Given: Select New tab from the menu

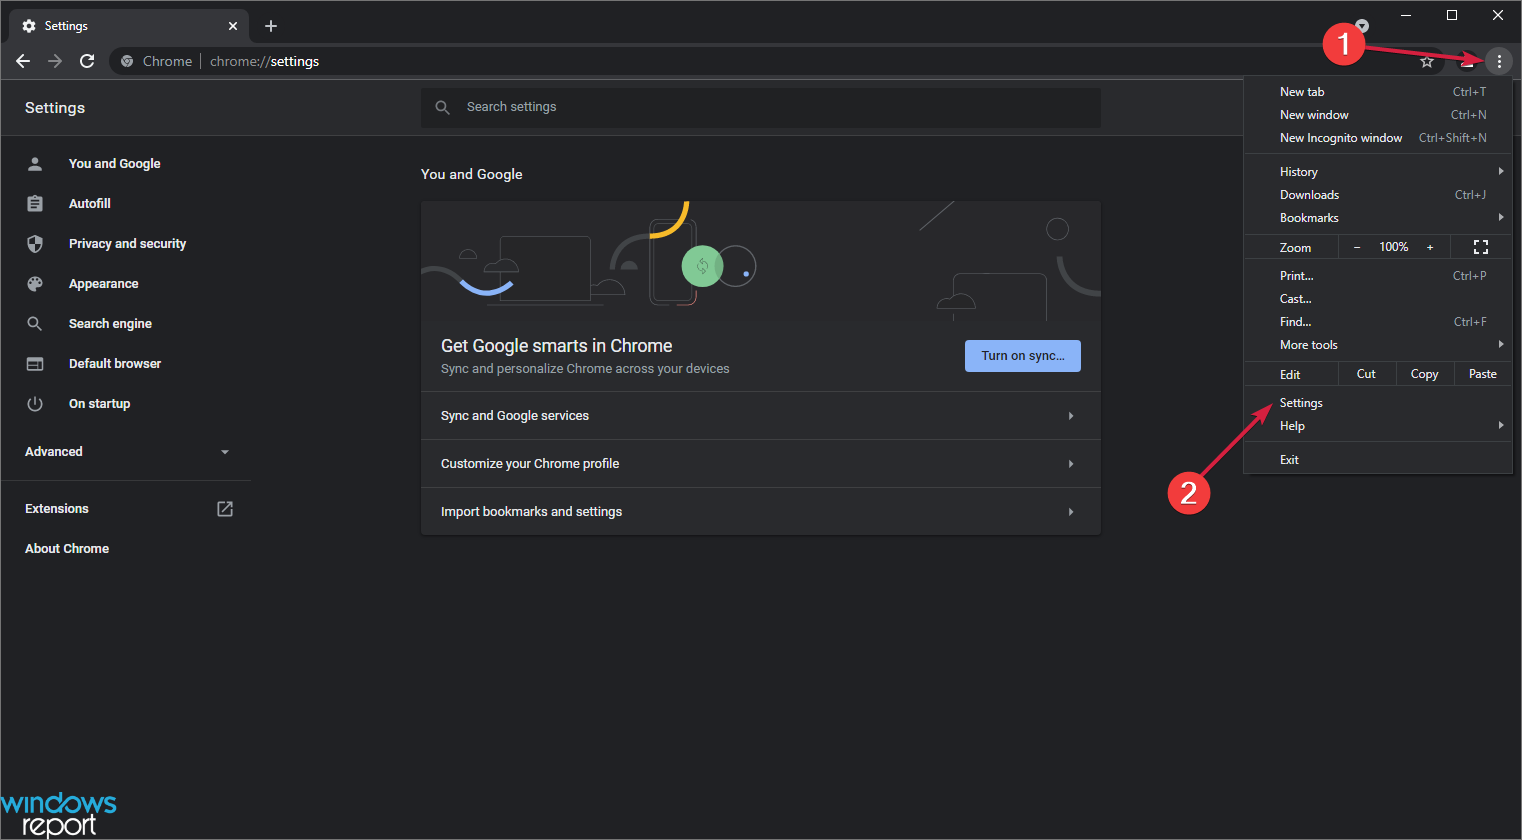Looking at the screenshot, I should (1378, 92).
